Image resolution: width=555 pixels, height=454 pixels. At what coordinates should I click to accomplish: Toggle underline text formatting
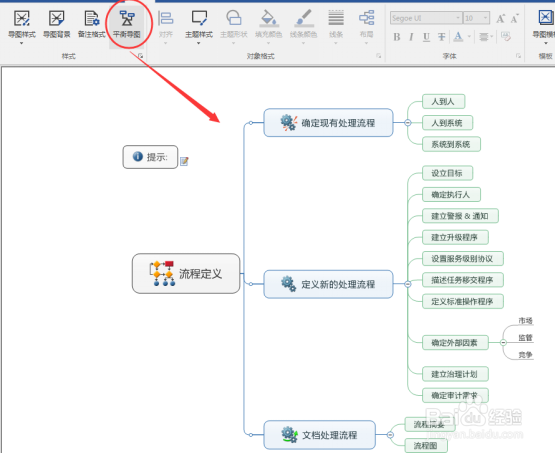pos(427,37)
